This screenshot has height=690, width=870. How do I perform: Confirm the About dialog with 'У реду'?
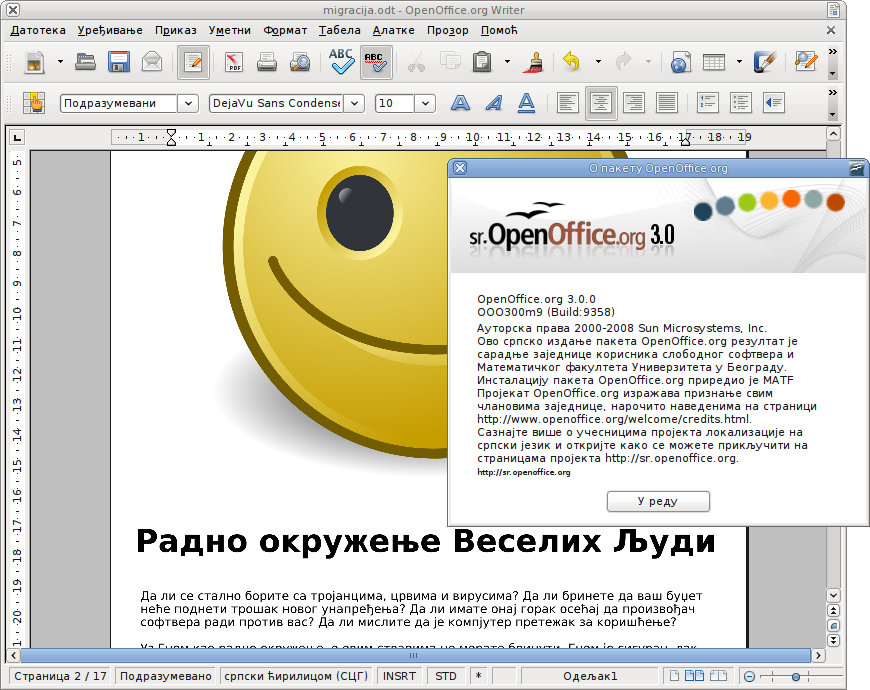[x=658, y=501]
